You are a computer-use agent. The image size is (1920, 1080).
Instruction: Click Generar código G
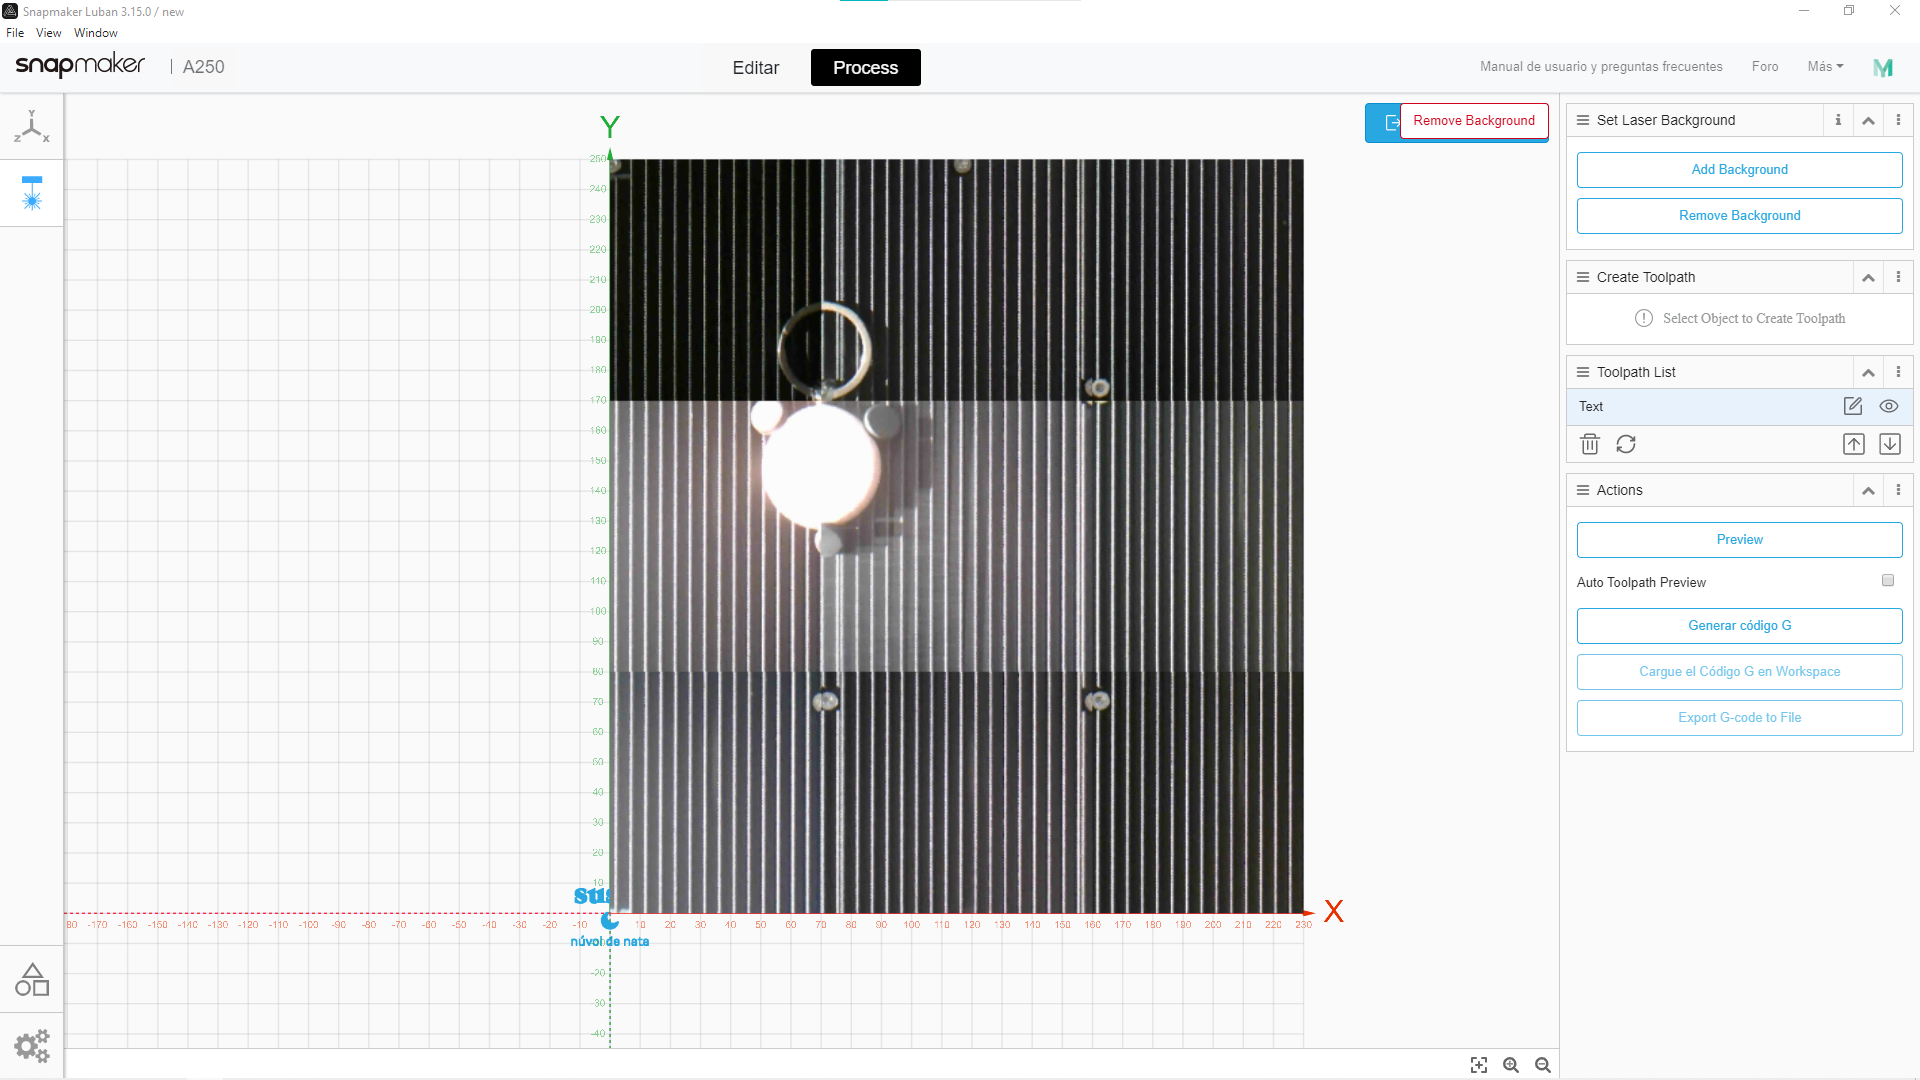(1739, 625)
